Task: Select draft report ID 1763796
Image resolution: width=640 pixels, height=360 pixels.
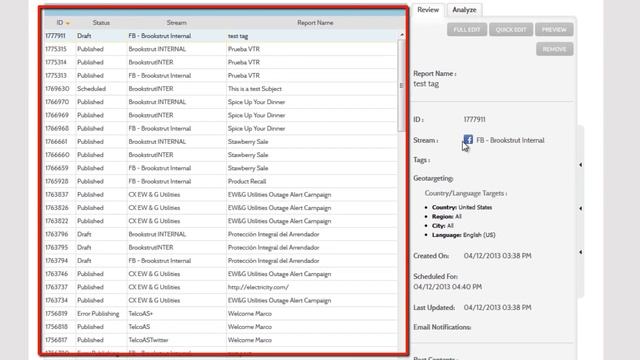Action: click(220, 234)
